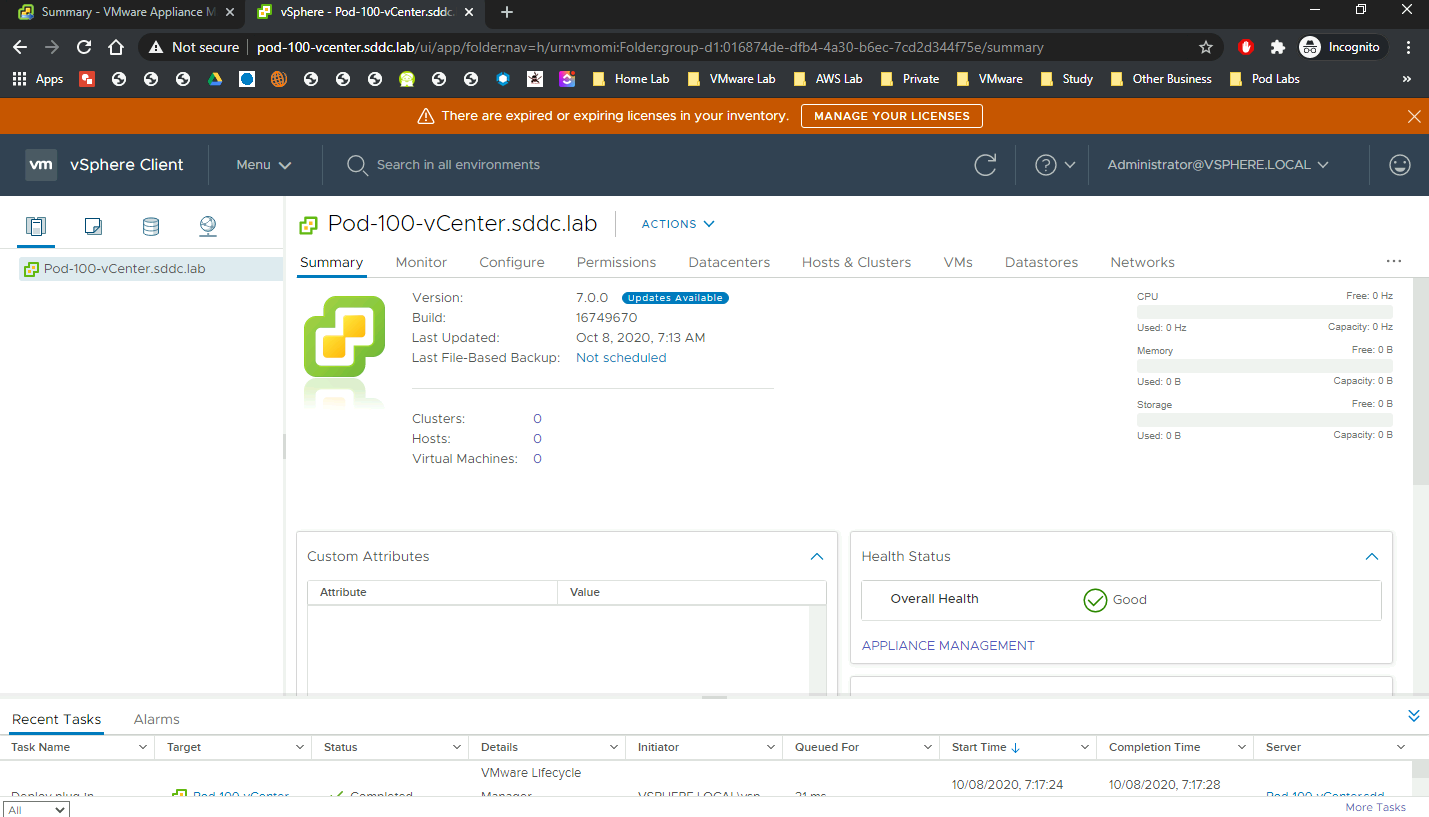The width and height of the screenshot is (1429, 817).
Task: Click the Not scheduled backup link
Action: pos(621,357)
